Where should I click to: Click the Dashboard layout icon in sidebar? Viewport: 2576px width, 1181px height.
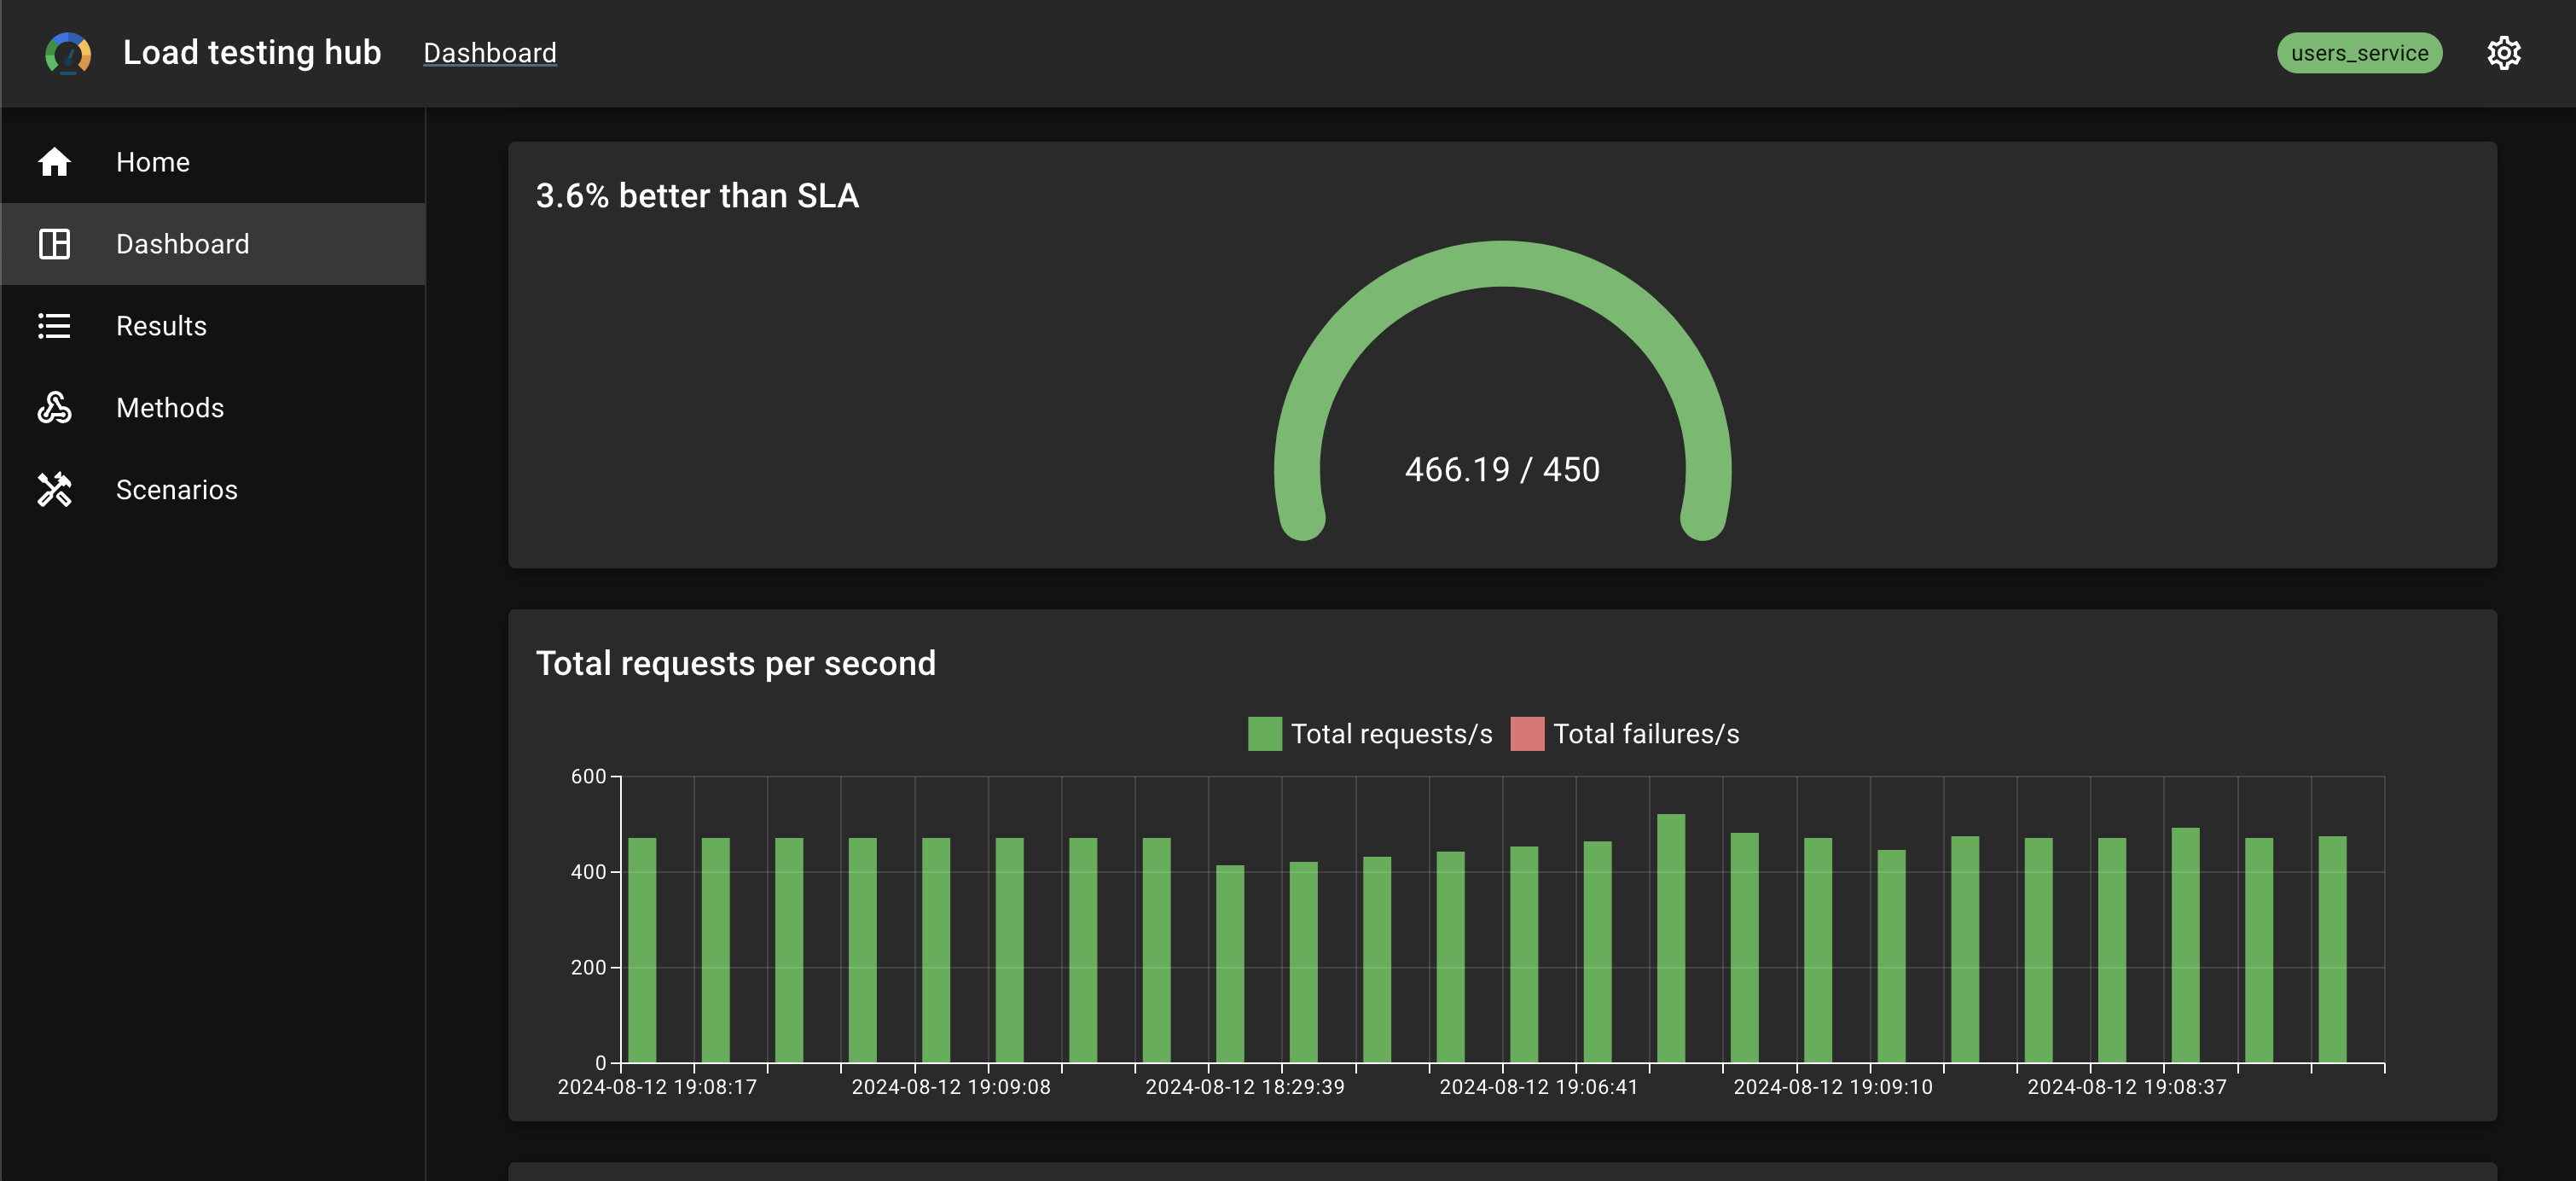click(54, 244)
